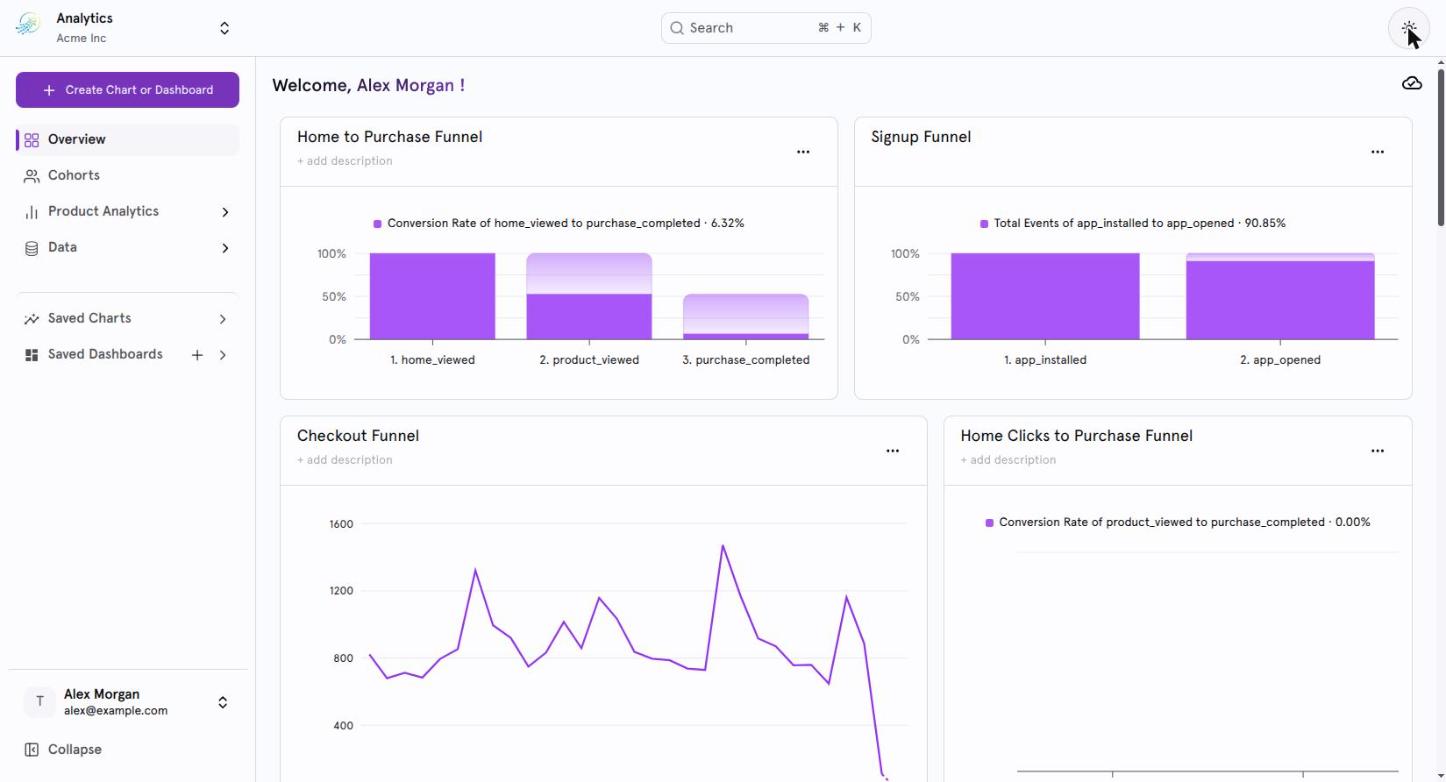Click the page vertical scrollbar
Viewport: 1446px width, 782px height.
(x=1441, y=147)
